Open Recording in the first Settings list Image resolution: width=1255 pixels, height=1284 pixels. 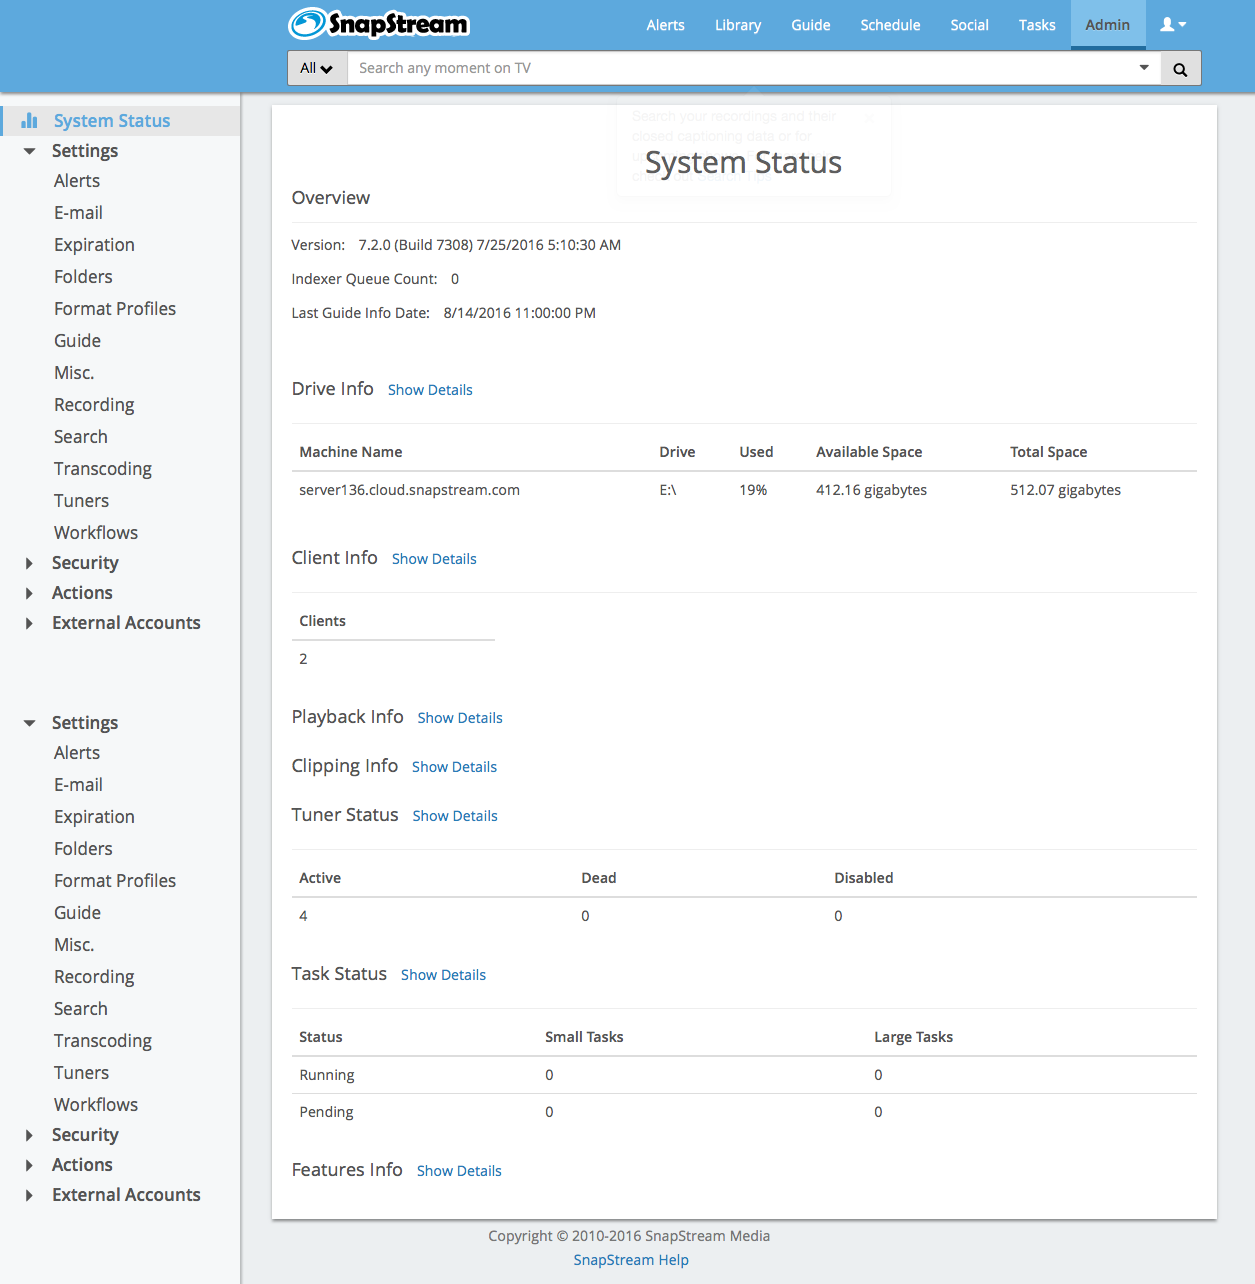coord(94,405)
